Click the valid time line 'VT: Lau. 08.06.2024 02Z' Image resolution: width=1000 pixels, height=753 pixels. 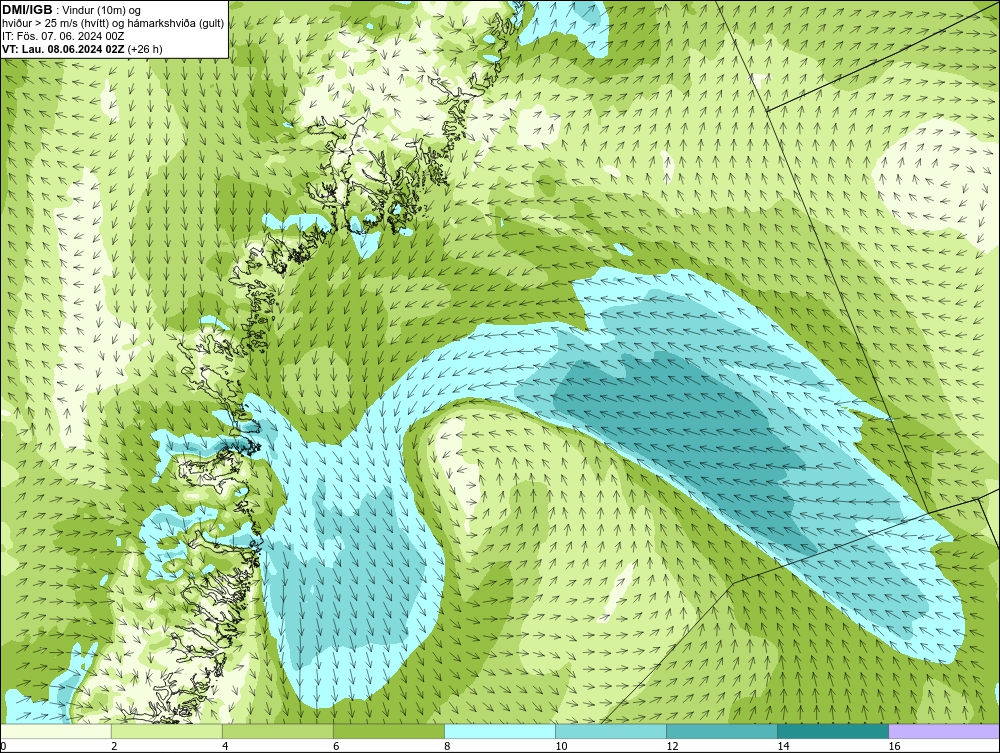(x=64, y=49)
